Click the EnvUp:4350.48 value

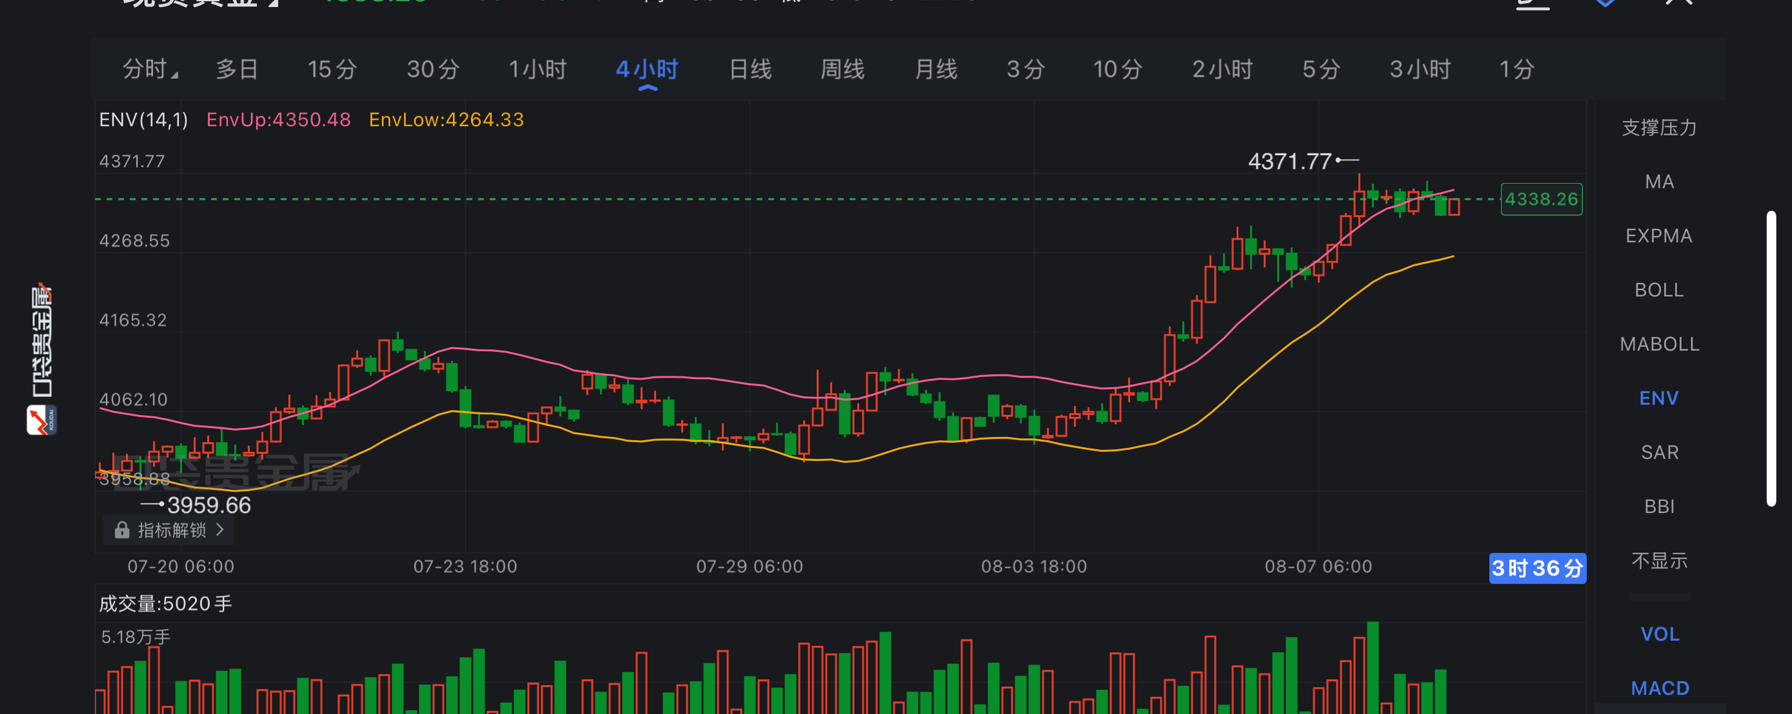278,120
